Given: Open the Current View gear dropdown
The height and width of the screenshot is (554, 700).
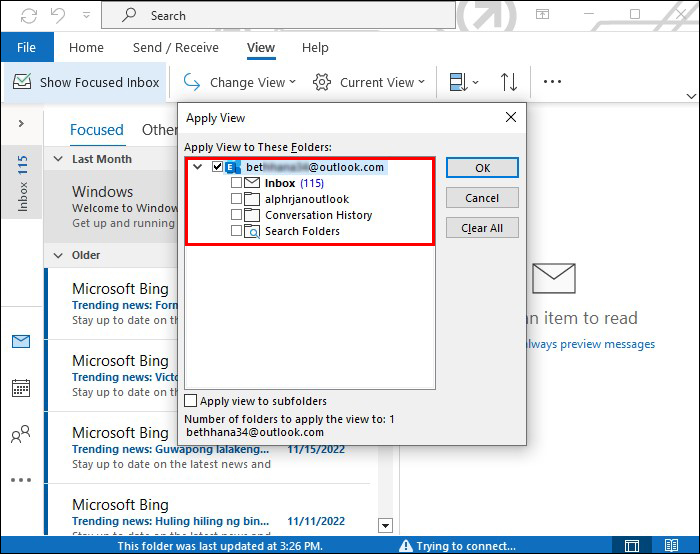Looking at the screenshot, I should [369, 82].
